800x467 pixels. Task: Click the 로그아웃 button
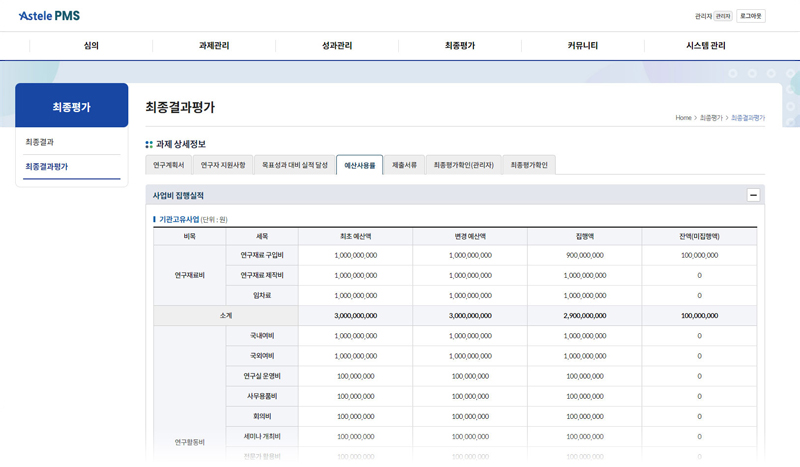(x=750, y=16)
